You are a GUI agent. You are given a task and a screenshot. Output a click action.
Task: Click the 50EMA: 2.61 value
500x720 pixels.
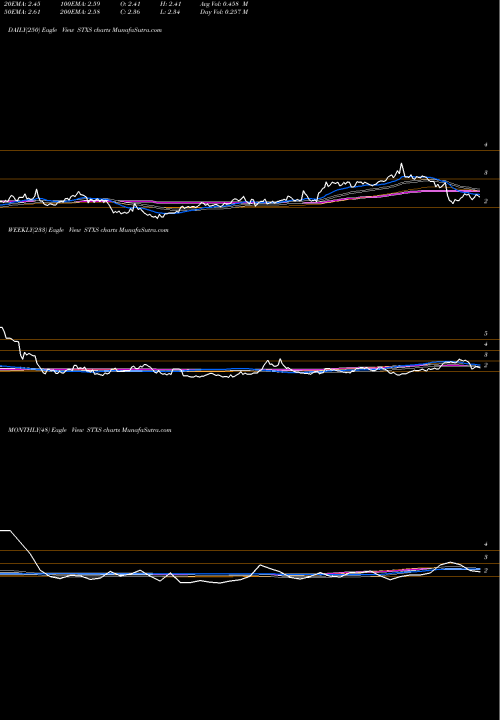click(x=22, y=12)
